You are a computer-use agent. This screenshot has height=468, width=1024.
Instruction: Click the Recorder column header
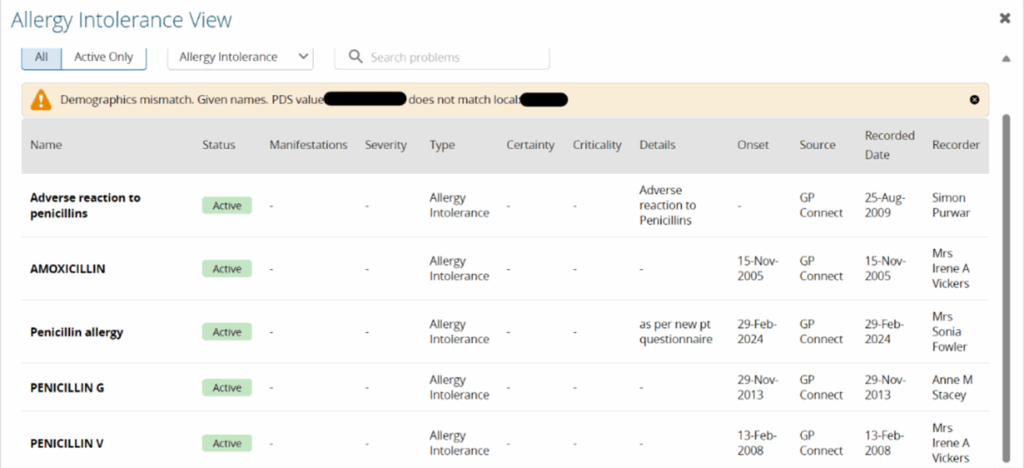[956, 145]
